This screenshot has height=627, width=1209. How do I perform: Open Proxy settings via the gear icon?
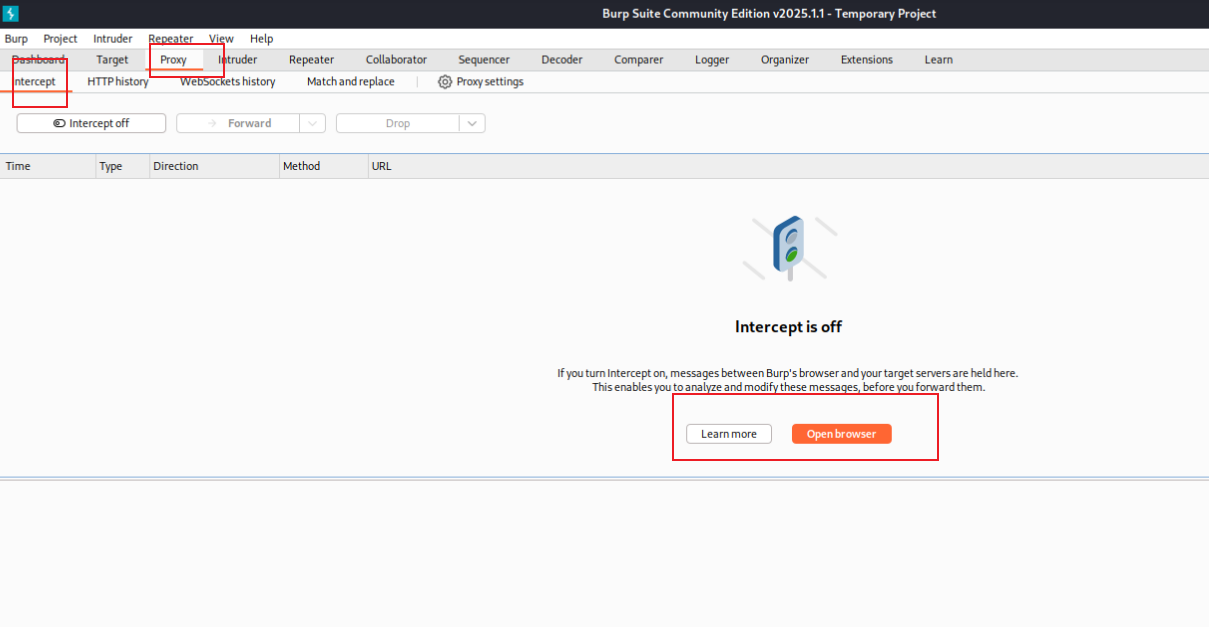[445, 82]
